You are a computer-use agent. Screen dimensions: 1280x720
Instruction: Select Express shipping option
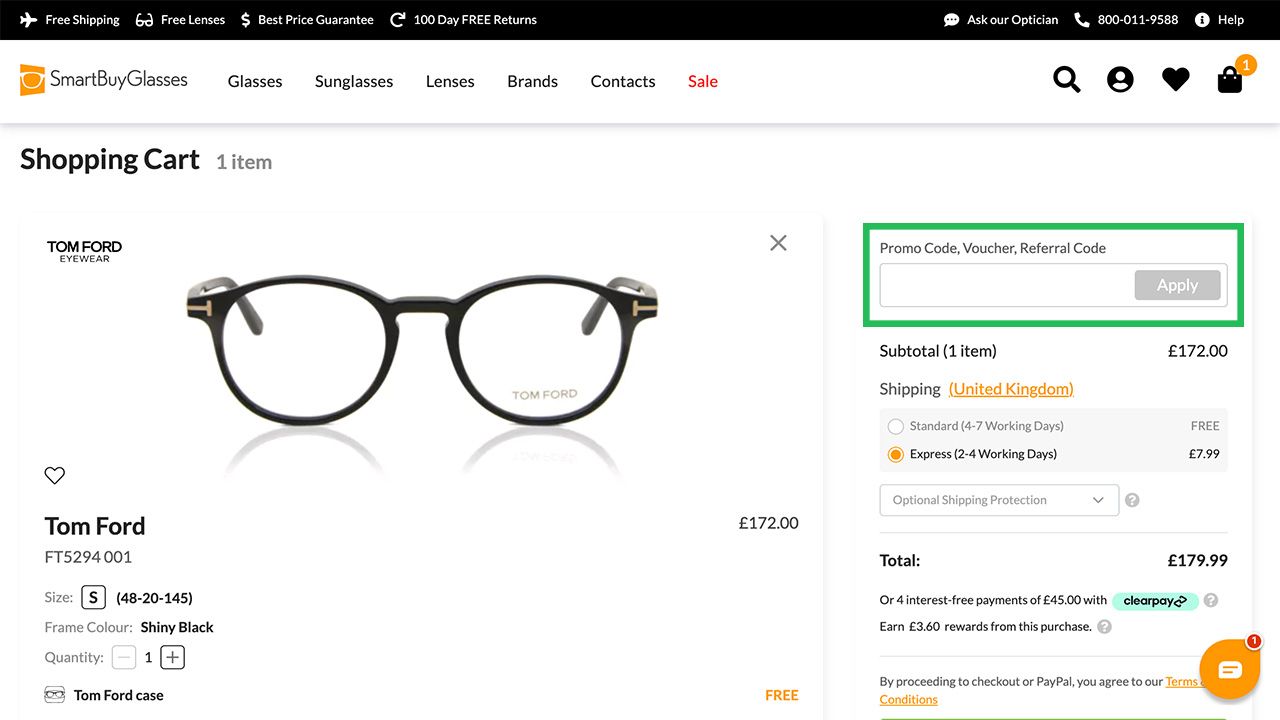point(895,454)
